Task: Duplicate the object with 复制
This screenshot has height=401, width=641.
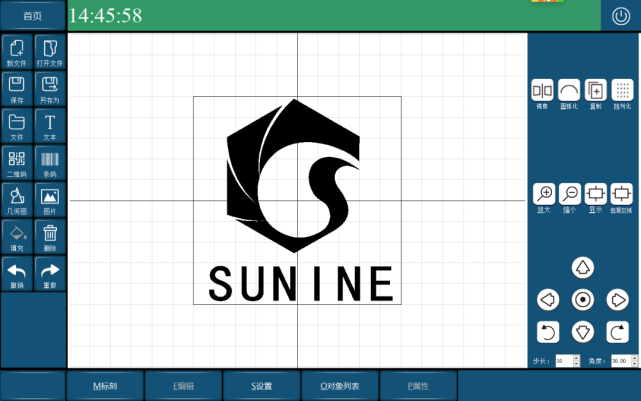Action: click(596, 90)
